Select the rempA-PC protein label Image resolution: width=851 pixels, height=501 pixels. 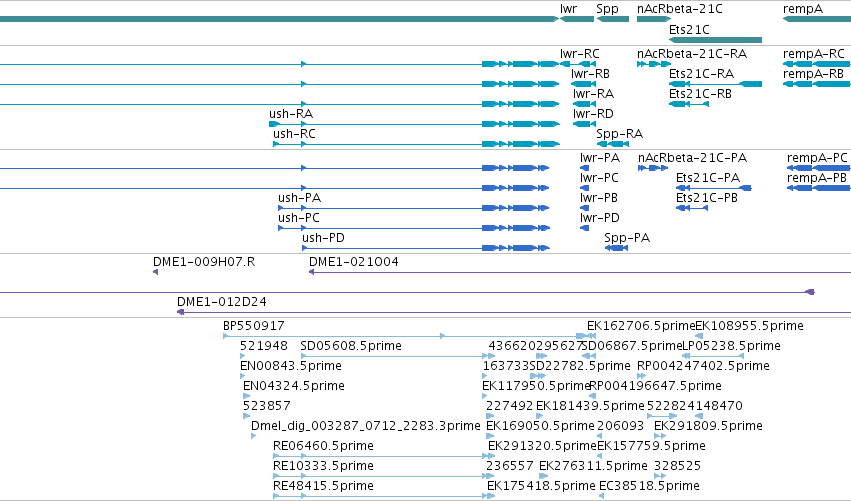click(817, 158)
